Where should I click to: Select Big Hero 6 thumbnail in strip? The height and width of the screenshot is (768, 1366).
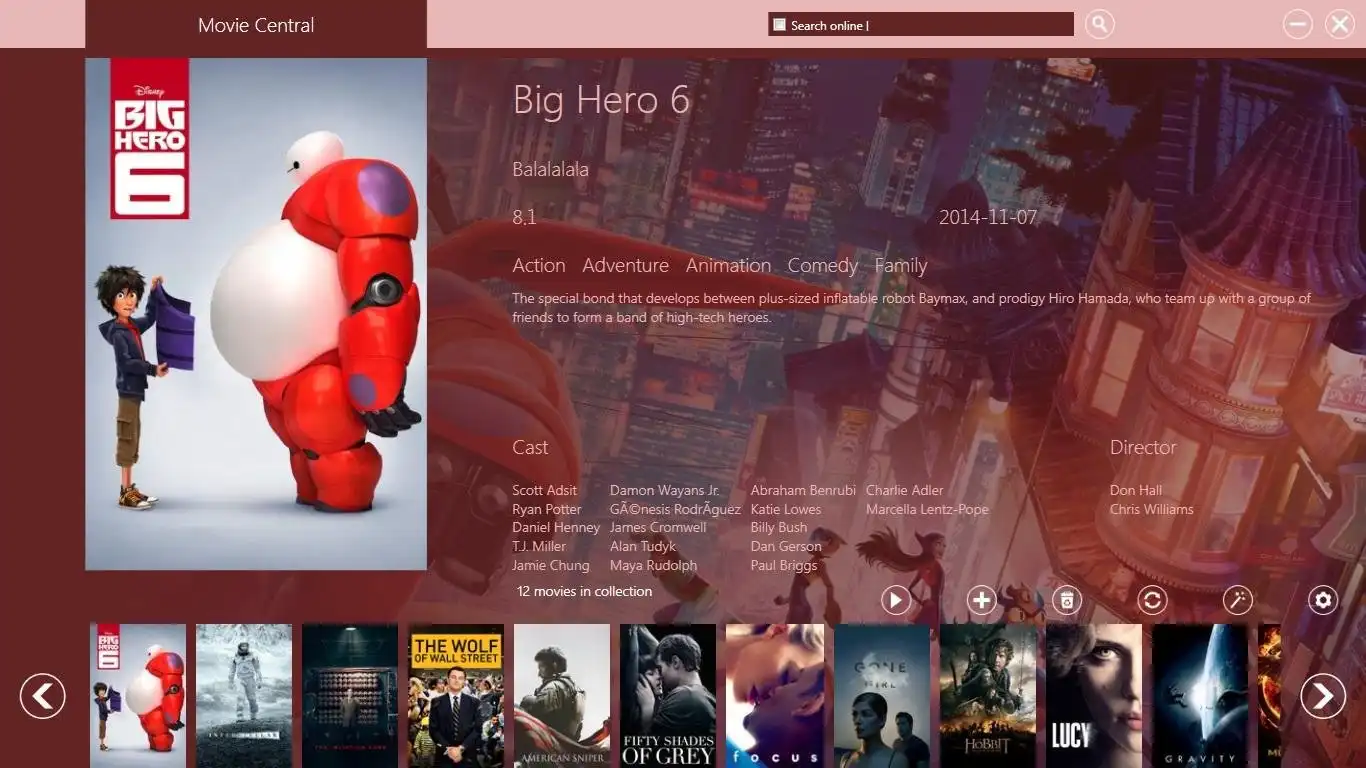pyautogui.click(x=138, y=696)
